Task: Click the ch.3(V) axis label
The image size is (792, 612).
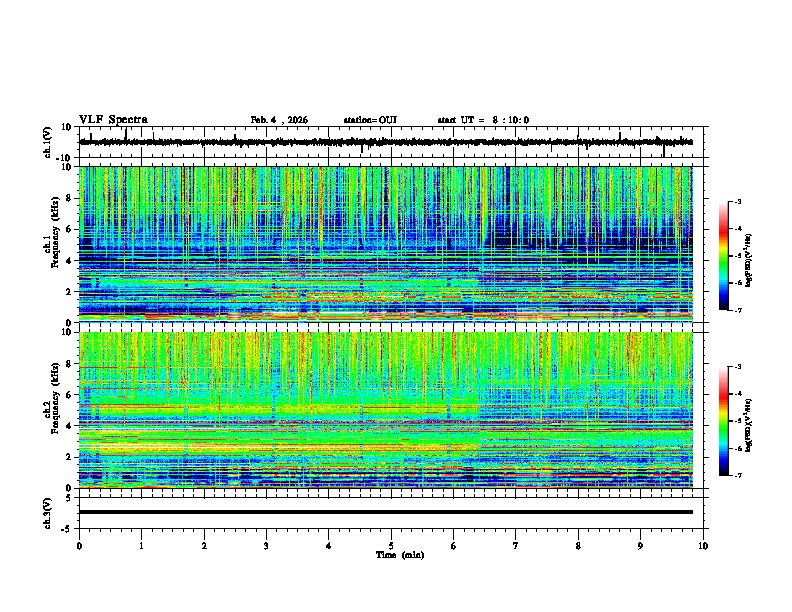Action: [x=47, y=513]
